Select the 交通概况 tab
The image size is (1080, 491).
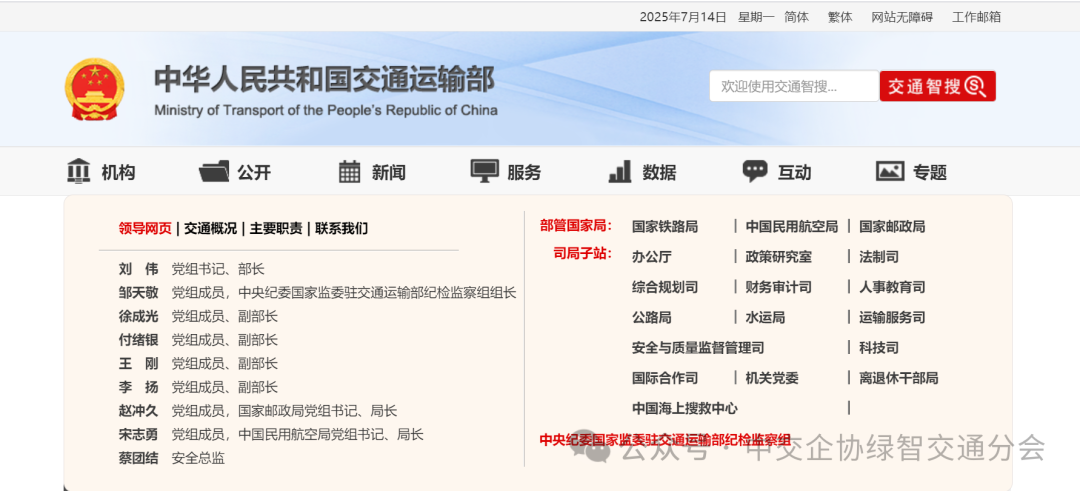[210, 228]
